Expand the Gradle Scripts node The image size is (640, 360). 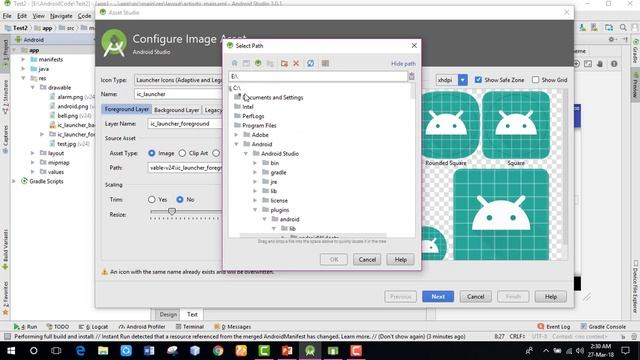point(14,181)
